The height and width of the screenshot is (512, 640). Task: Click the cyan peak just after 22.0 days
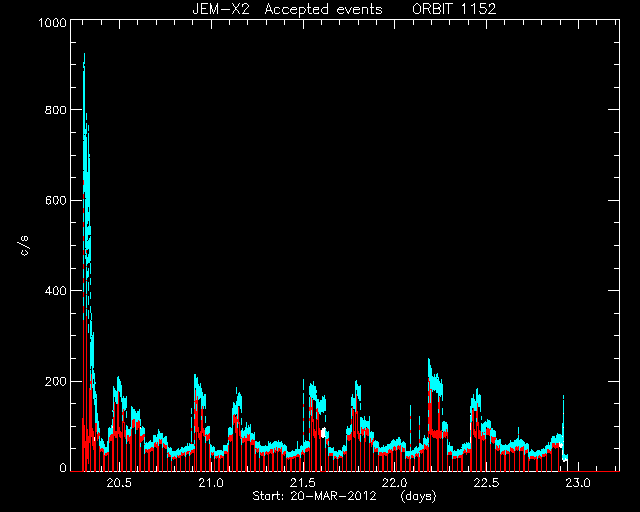[429, 361]
